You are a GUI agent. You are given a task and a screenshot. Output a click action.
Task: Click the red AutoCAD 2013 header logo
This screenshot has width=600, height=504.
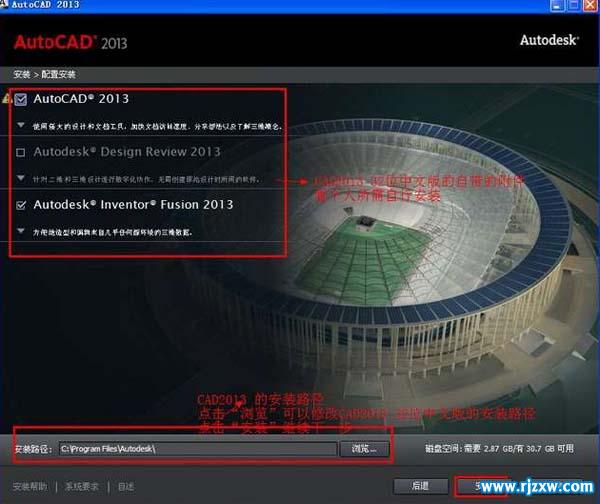click(70, 42)
